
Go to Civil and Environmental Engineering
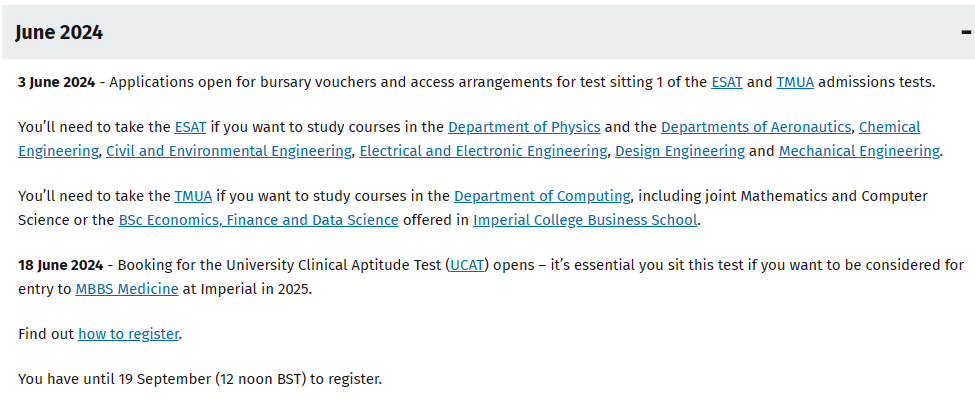[x=229, y=151]
